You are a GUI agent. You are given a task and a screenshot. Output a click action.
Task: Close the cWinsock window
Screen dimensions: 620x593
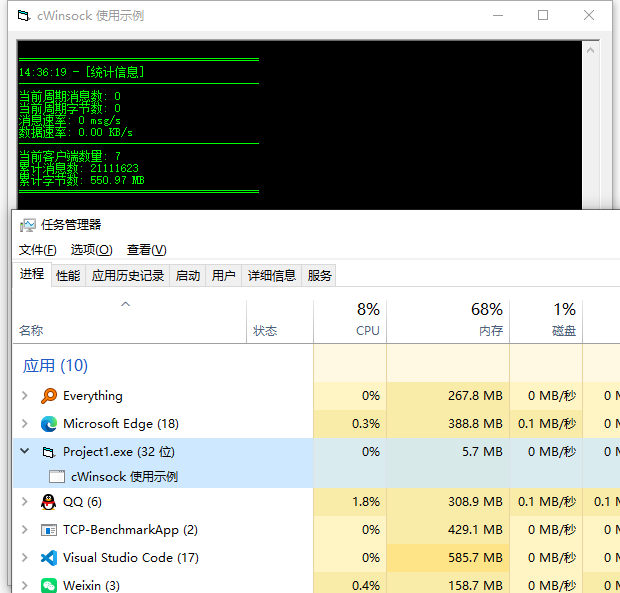pos(589,16)
